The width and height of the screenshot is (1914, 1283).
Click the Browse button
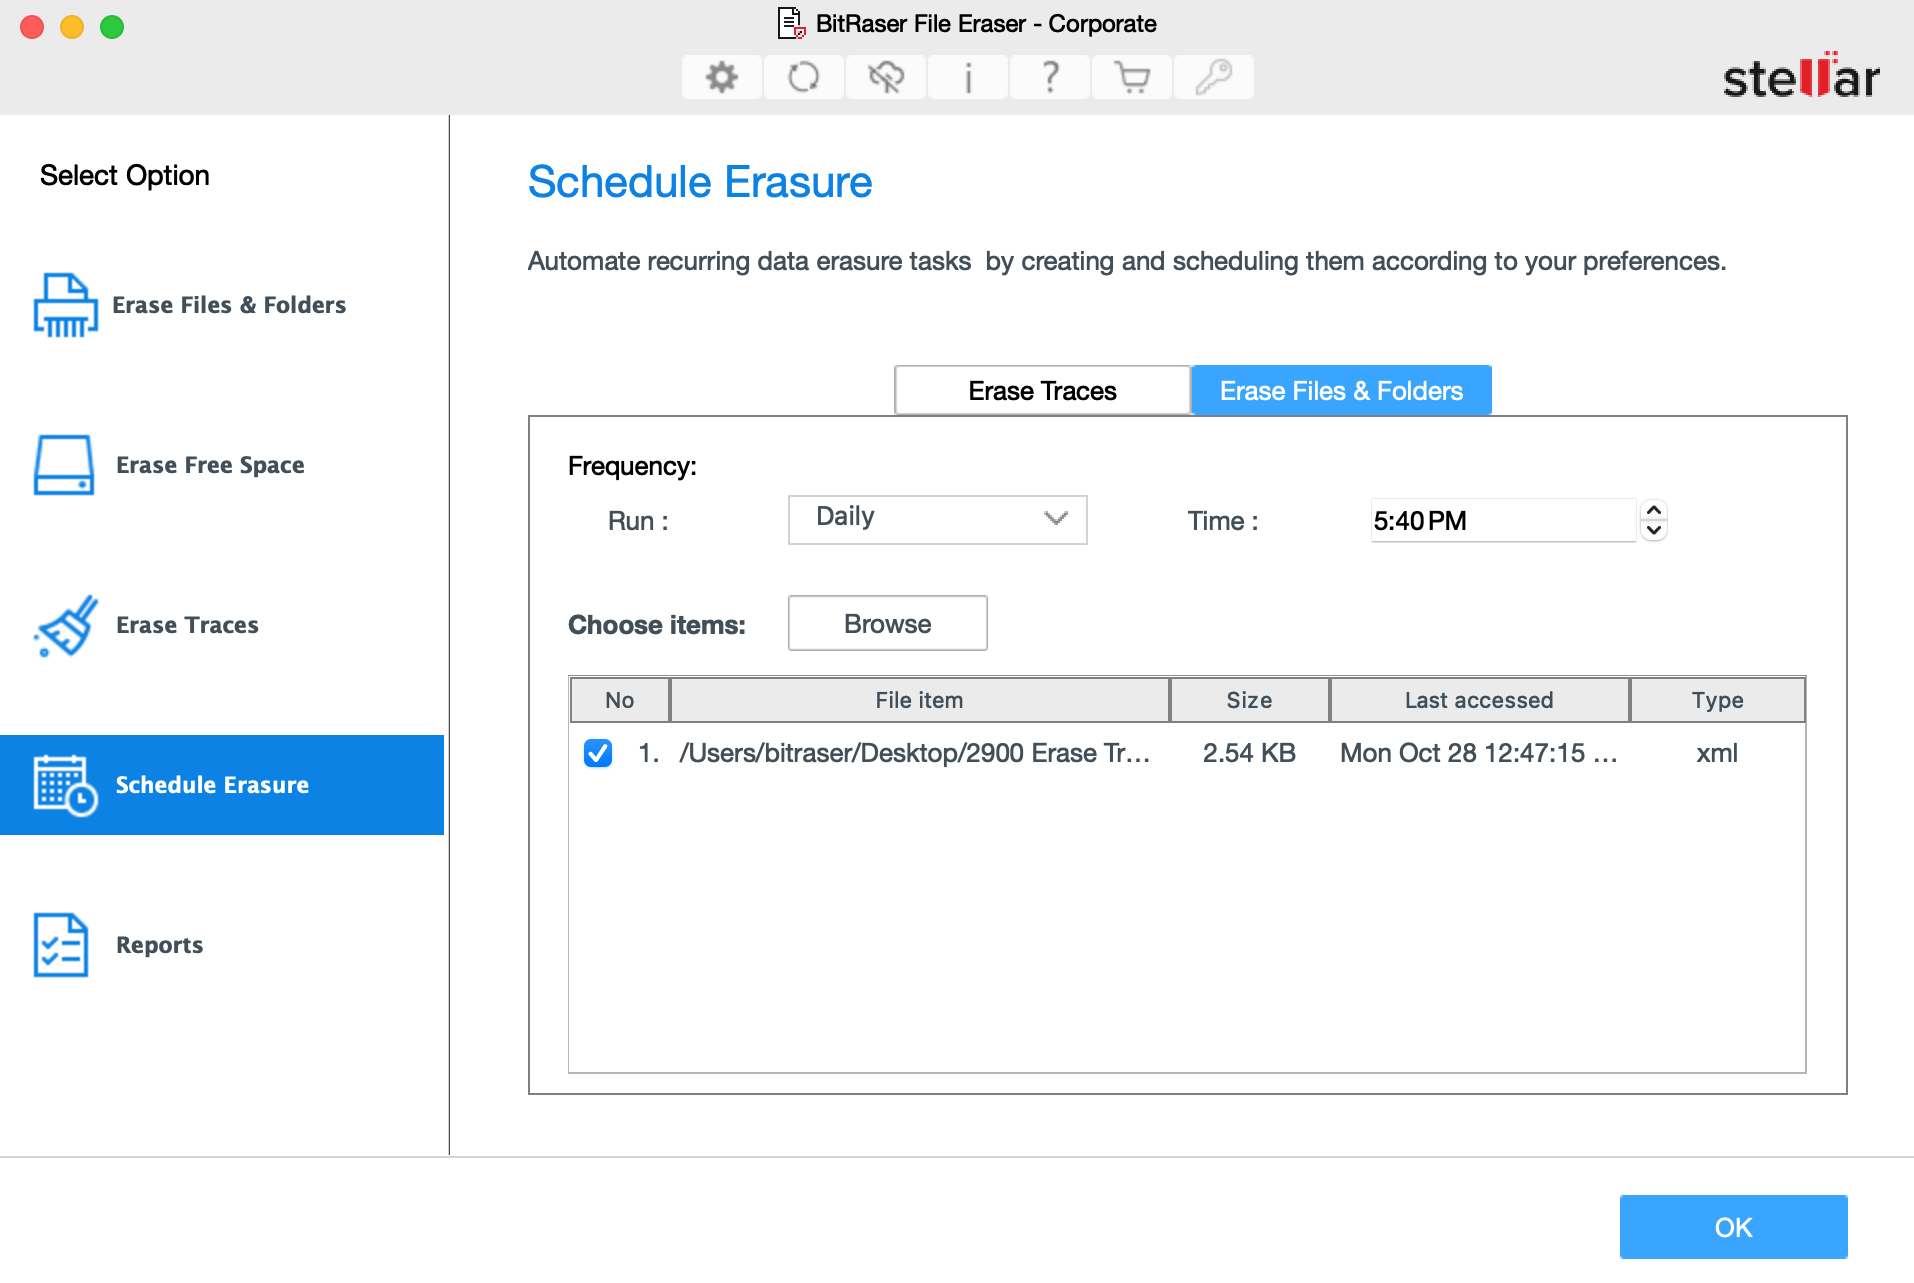click(888, 623)
